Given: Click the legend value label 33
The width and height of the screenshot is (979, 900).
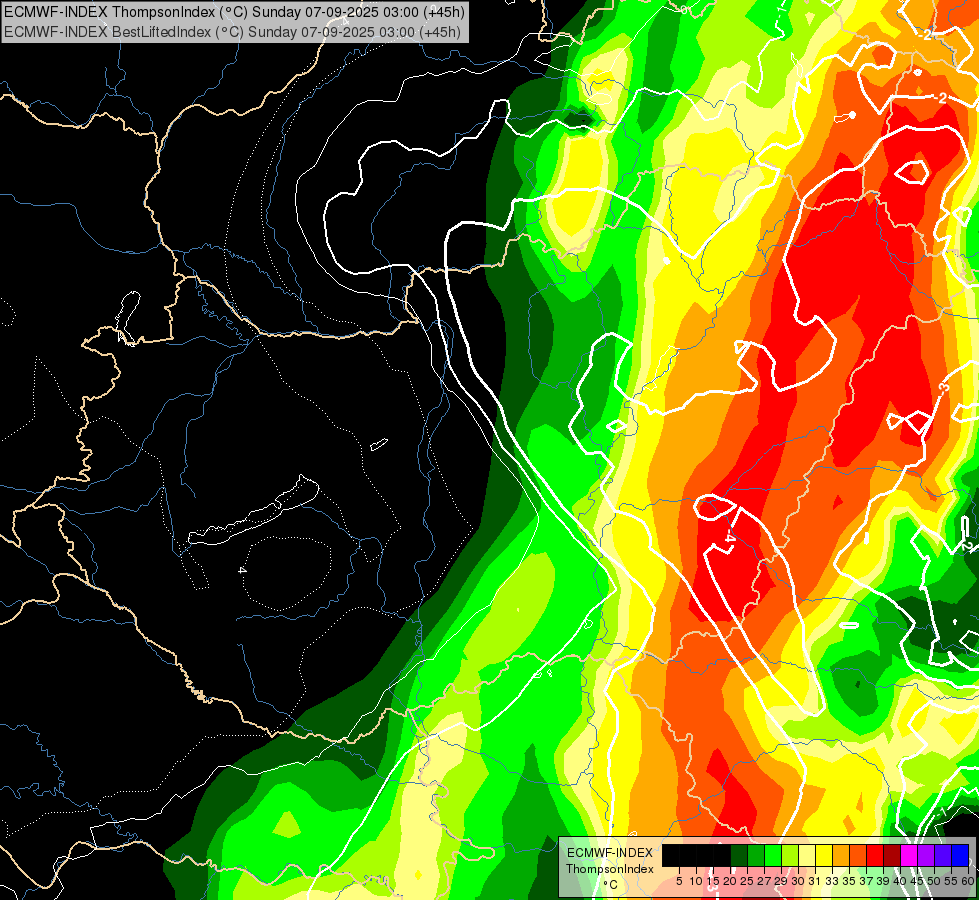Looking at the screenshot, I should 832,881.
